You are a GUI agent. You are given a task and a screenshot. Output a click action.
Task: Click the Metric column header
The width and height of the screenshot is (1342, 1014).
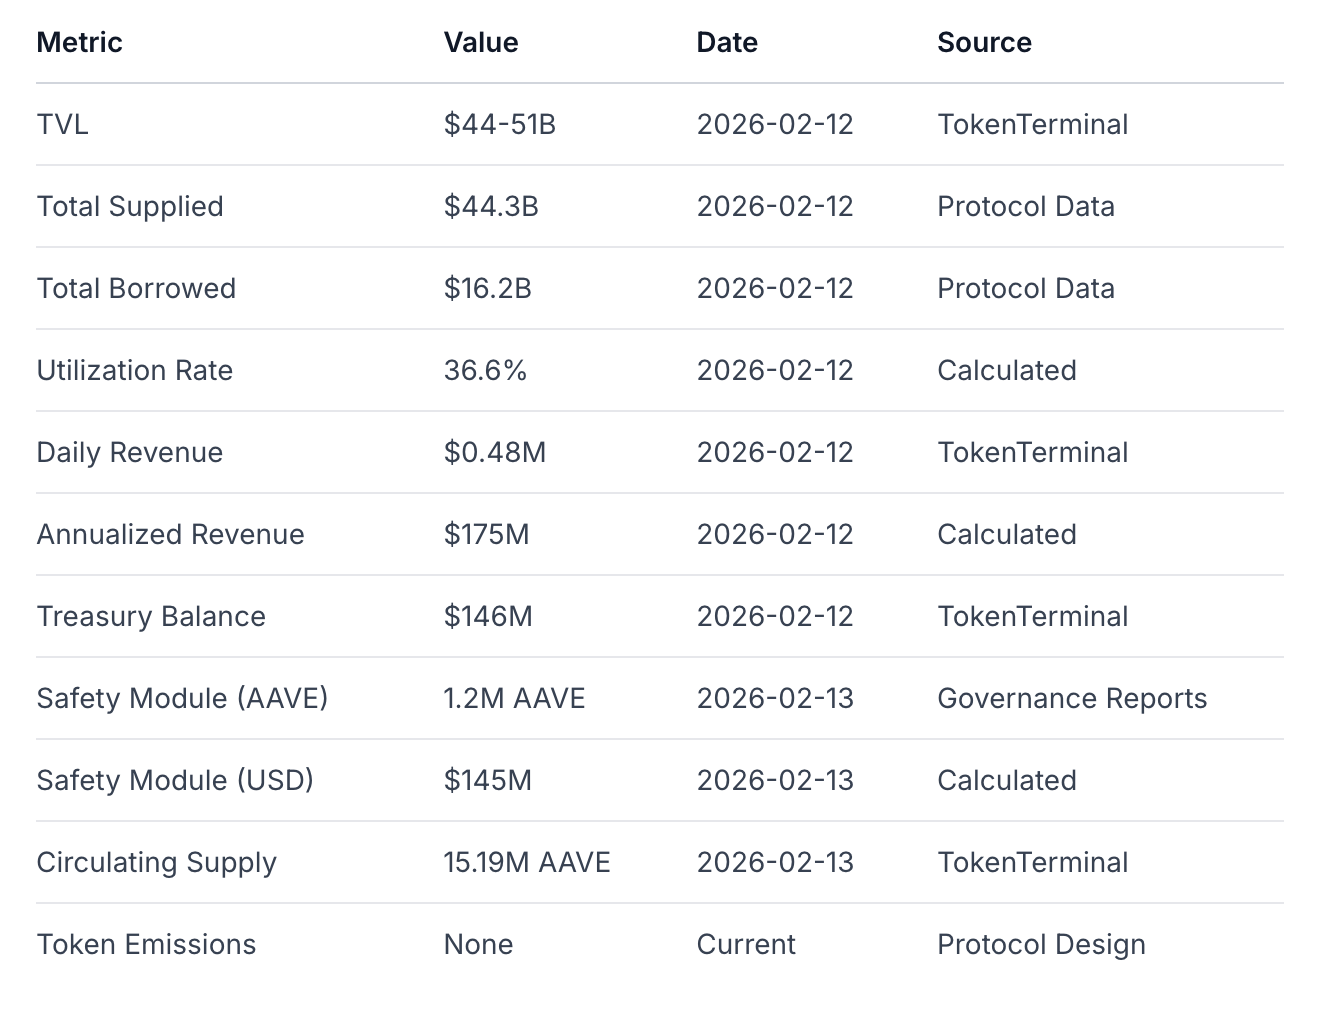pyautogui.click(x=79, y=42)
